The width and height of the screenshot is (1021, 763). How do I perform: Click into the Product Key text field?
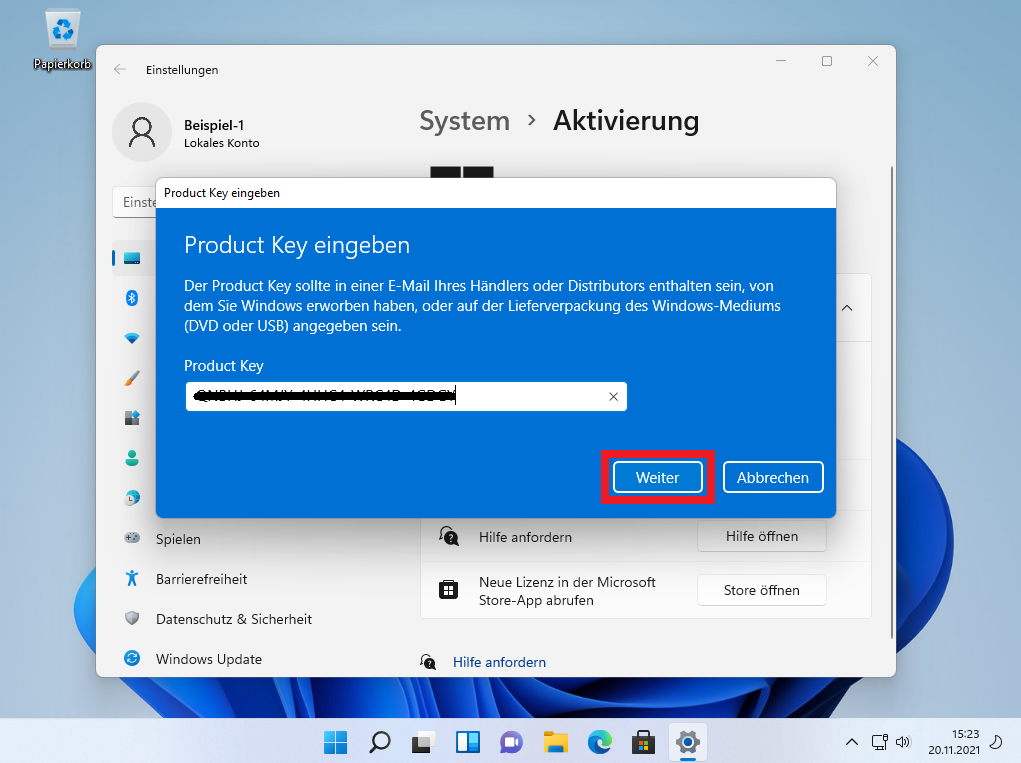(400, 397)
